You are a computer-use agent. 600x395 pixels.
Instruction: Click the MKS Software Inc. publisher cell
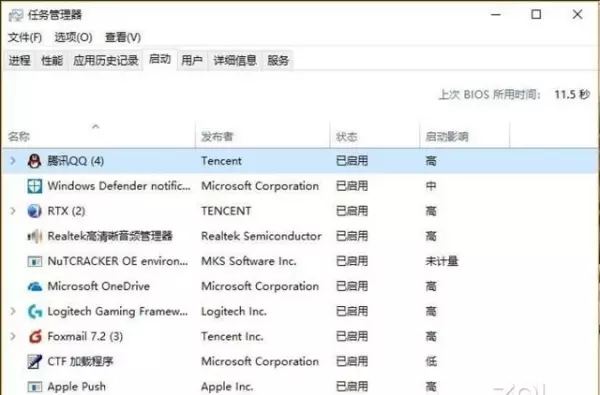249,261
